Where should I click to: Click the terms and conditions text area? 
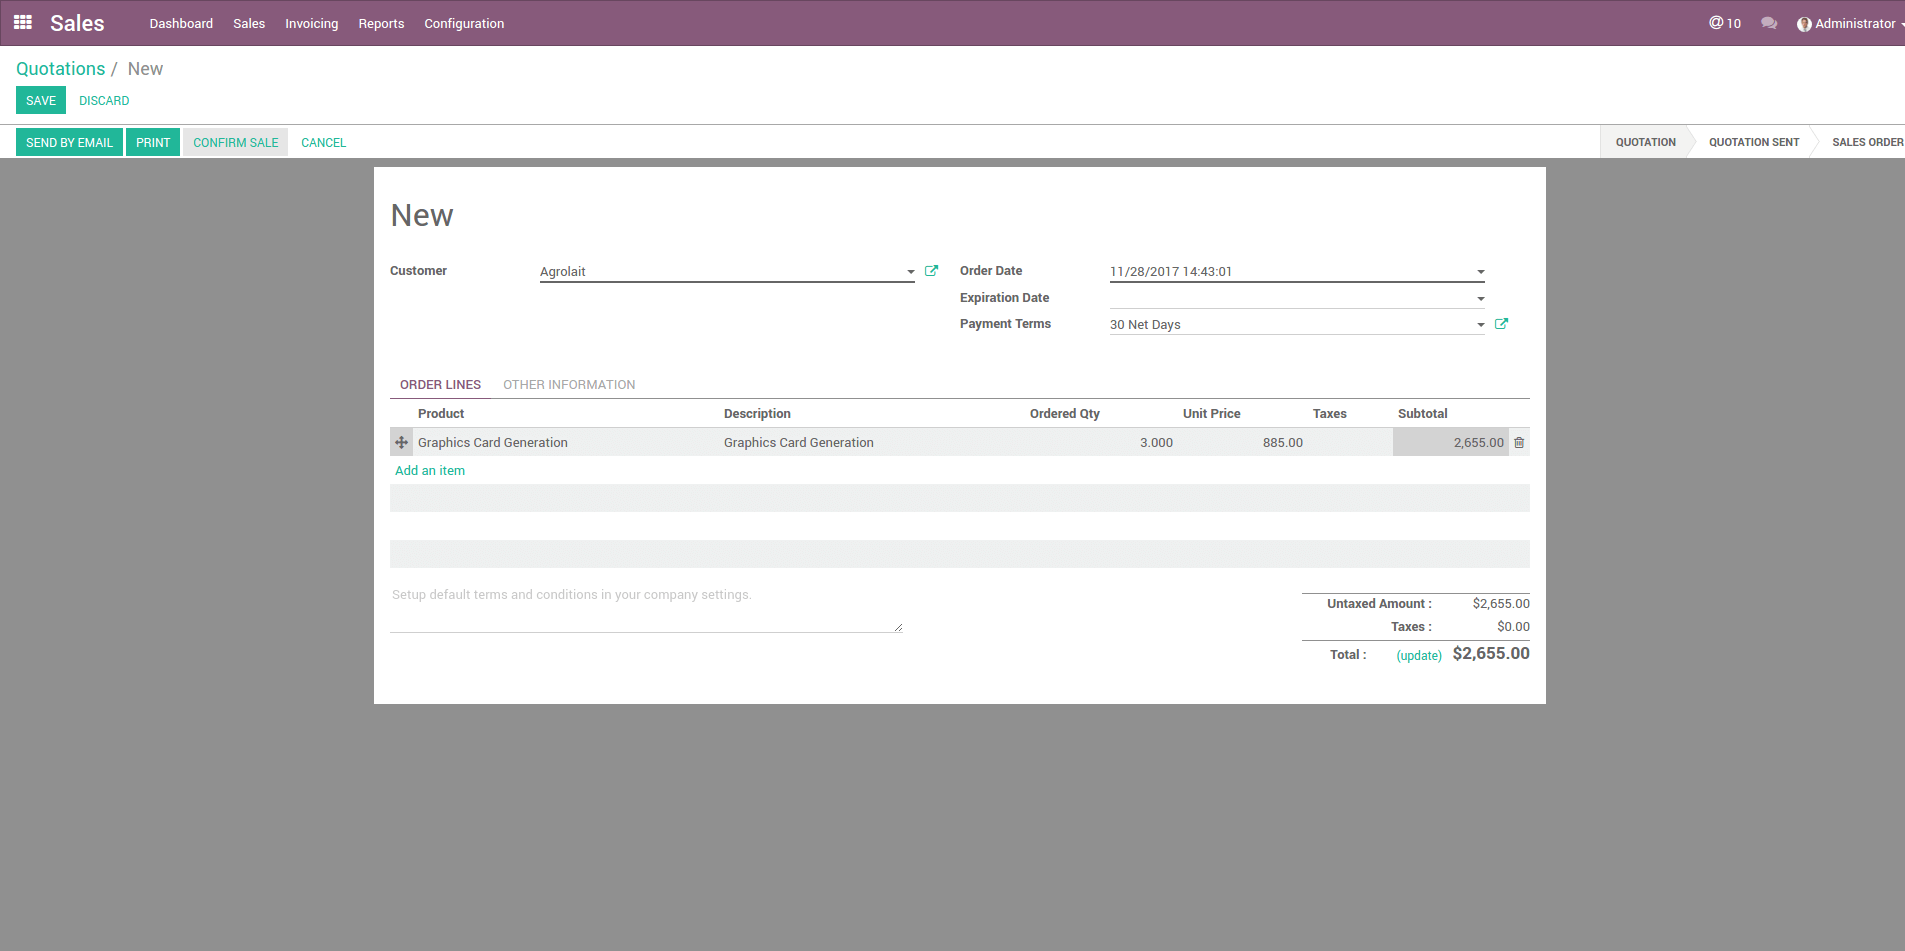[x=645, y=608]
